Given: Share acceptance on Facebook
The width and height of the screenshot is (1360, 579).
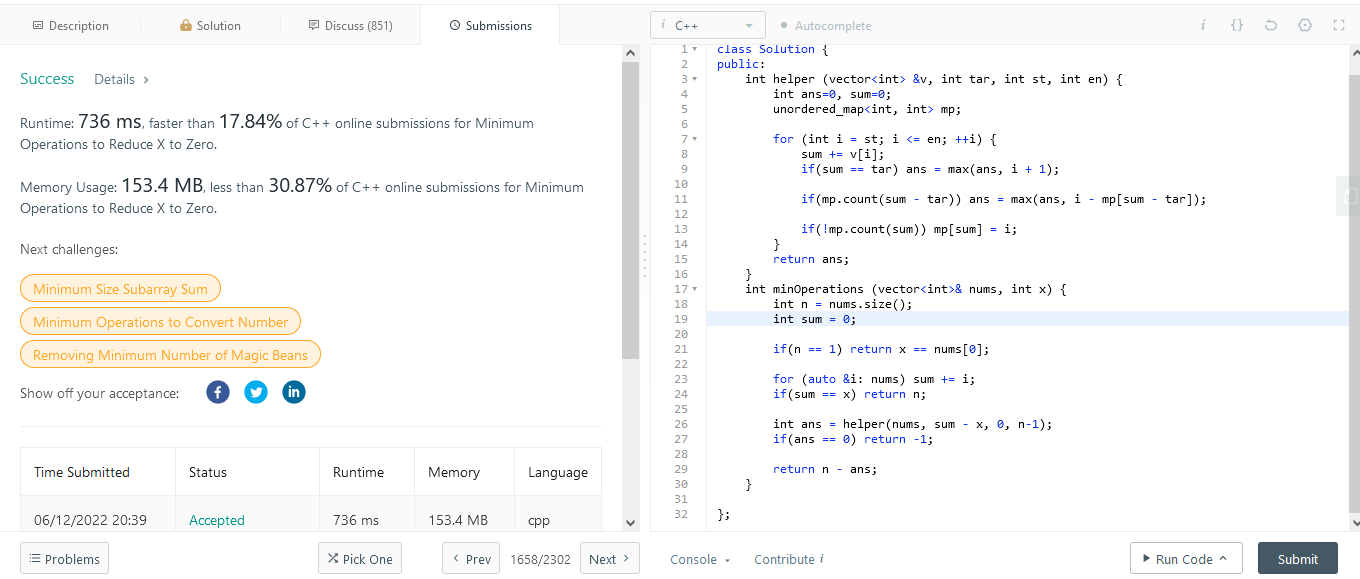Looking at the screenshot, I should point(218,392).
